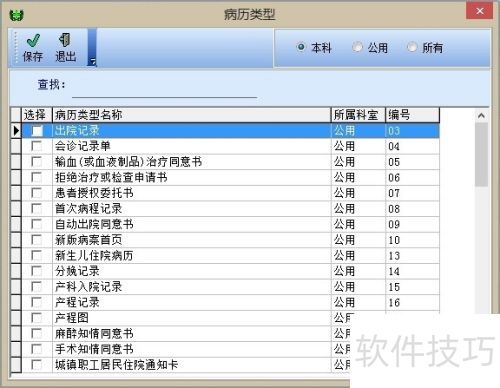Select the row 麻醉知情同意书
500x388 pixels.
(186, 333)
